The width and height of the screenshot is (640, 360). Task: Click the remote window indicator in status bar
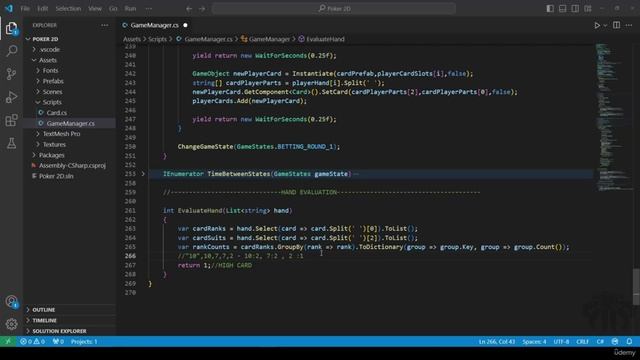[x=8, y=342]
